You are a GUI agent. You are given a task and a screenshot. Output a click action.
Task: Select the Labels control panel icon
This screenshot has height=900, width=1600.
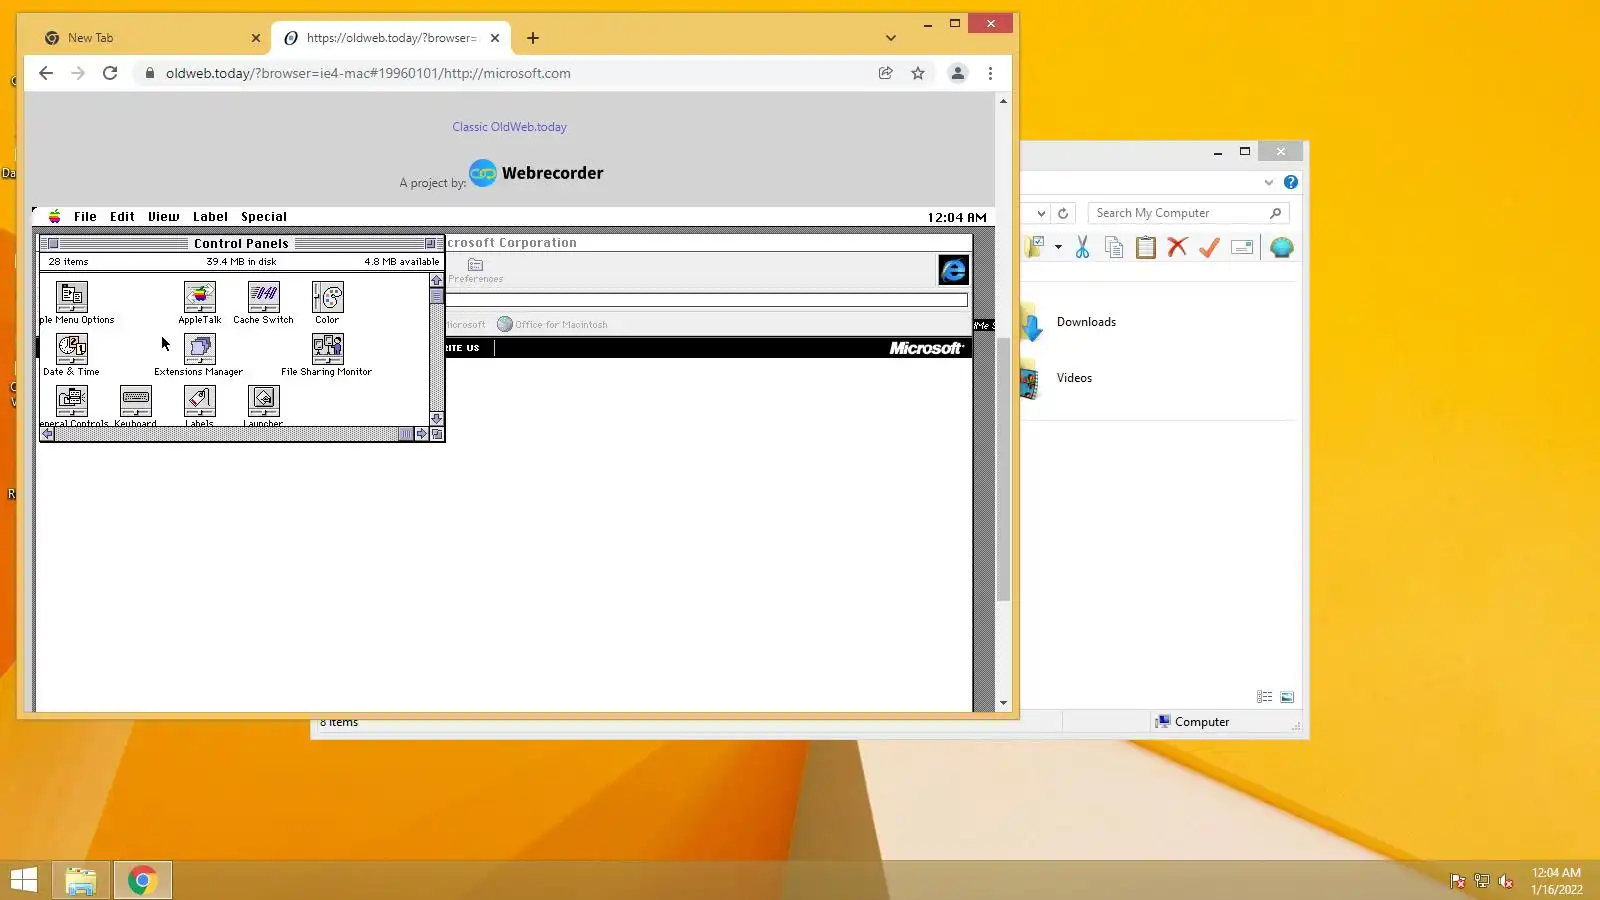pyautogui.click(x=200, y=401)
